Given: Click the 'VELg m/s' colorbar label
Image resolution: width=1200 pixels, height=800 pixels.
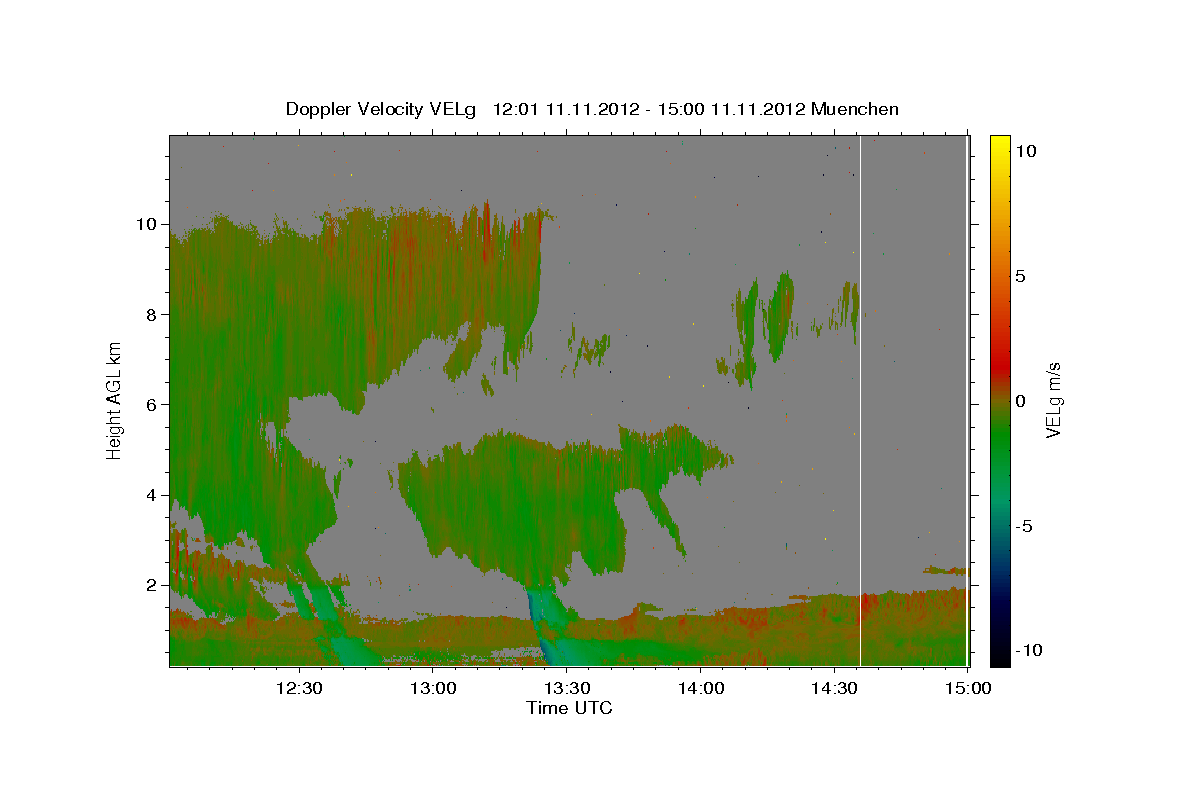Looking at the screenshot, I should [x=1053, y=400].
